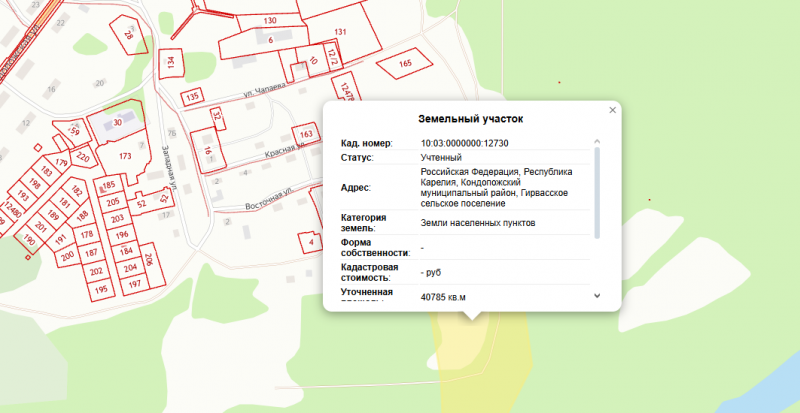Click the Кадастровая стоимость label
The height and width of the screenshot is (413, 800).
(369, 273)
